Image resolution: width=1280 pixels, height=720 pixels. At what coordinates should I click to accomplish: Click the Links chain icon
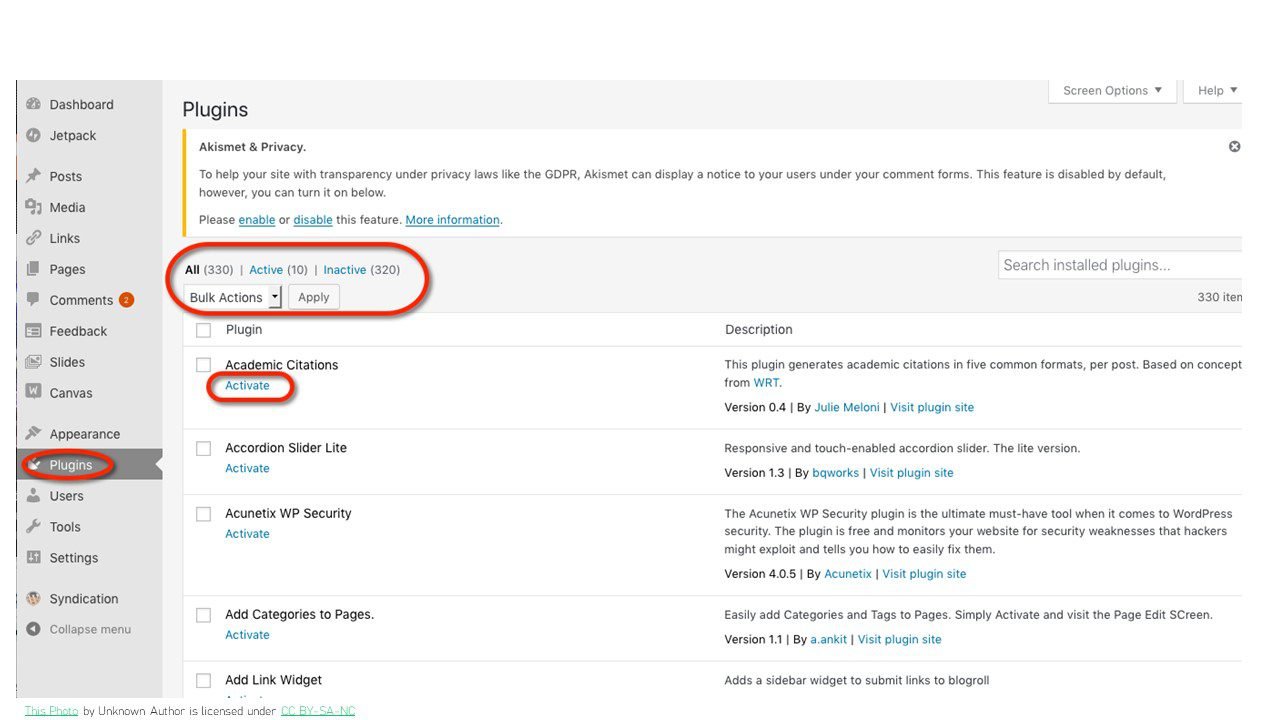point(33,238)
